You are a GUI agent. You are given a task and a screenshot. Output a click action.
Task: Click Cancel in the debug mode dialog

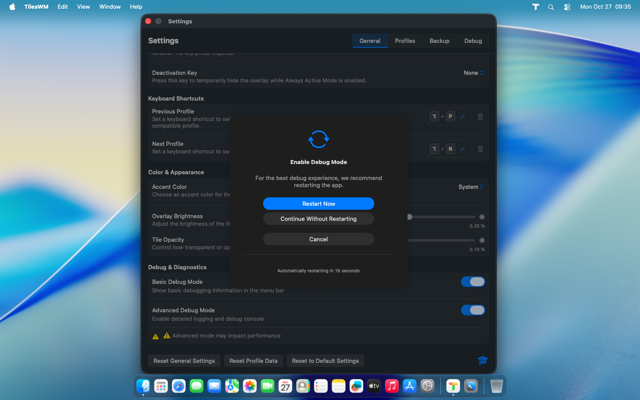(318, 239)
